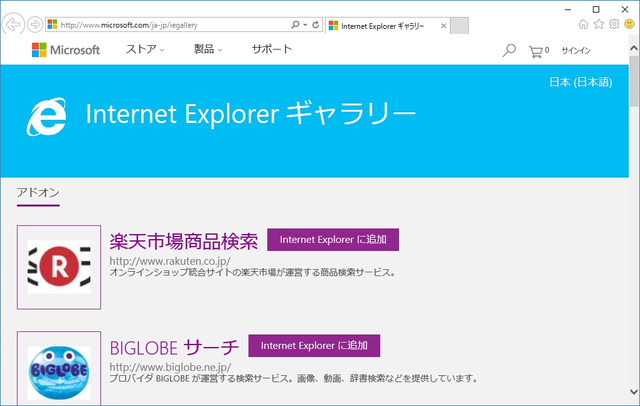This screenshot has height=406, width=640.
Task: Refresh the page with the reload icon
Action: (x=316, y=24)
